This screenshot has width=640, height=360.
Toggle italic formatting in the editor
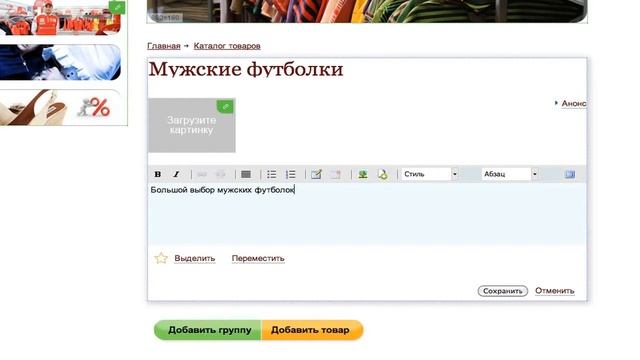pos(176,174)
